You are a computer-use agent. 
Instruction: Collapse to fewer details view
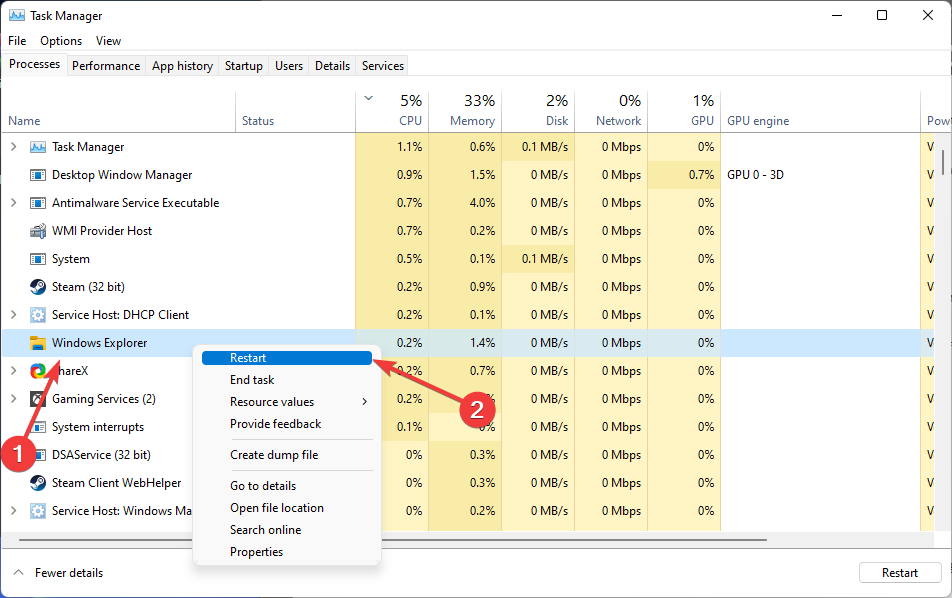click(x=57, y=572)
